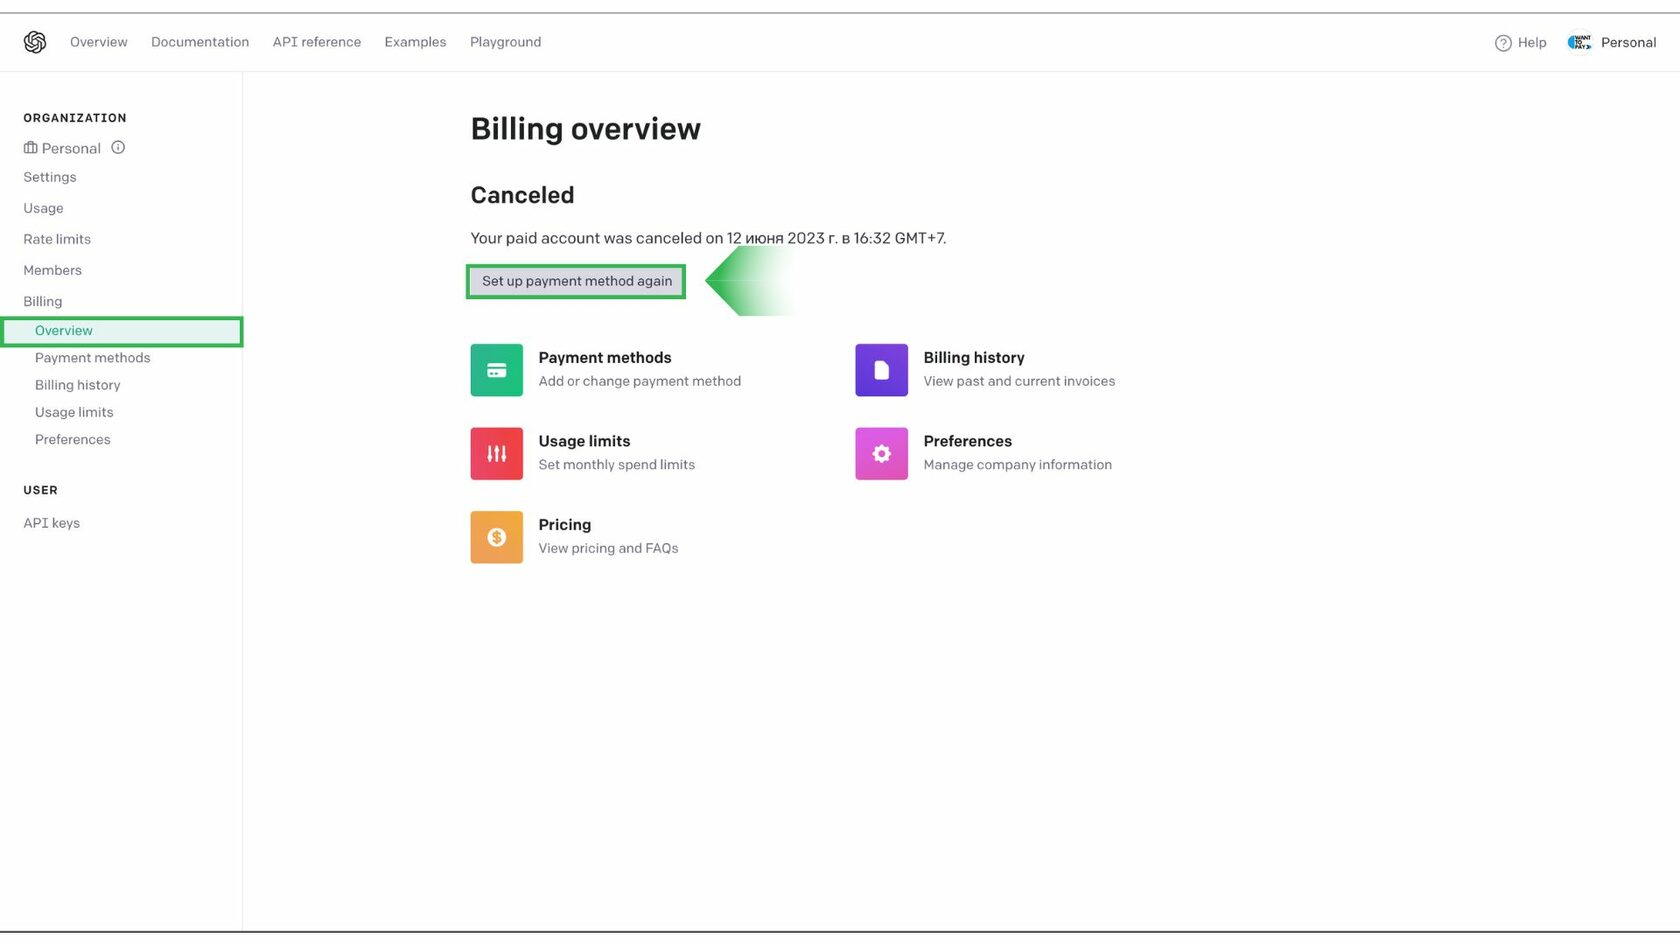Open the Personal account avatar menu
This screenshot has width=1680, height=945.
pos(1579,42)
